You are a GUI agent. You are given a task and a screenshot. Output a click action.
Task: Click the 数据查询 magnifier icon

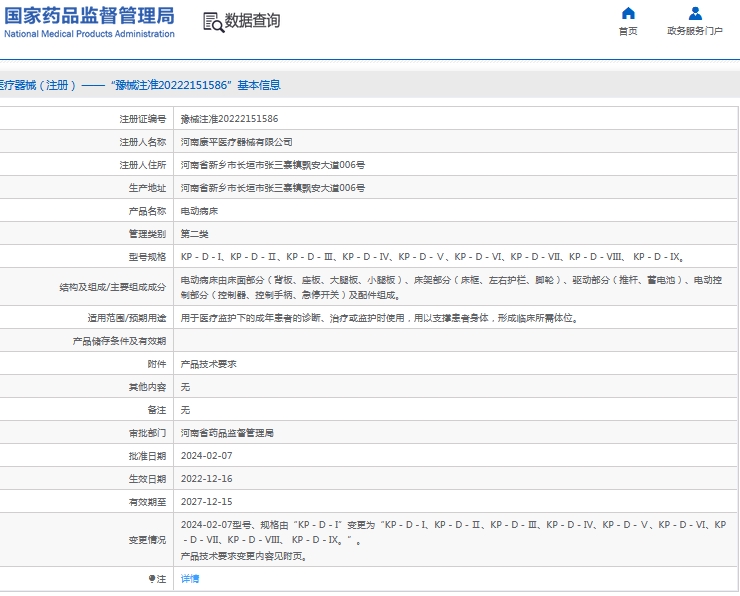[x=213, y=22]
